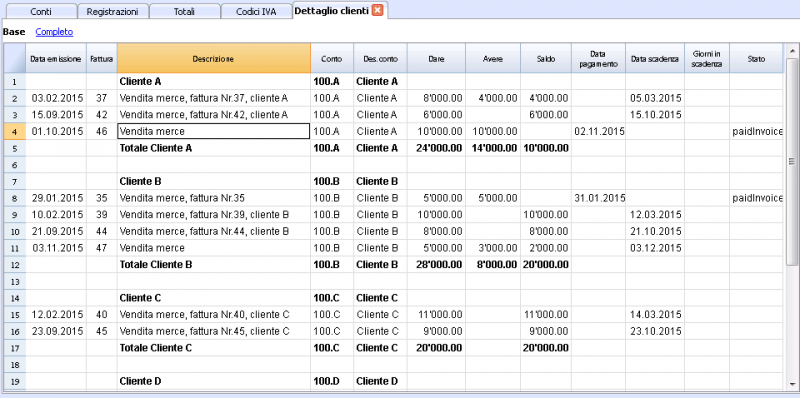Image resolution: width=800 pixels, height=398 pixels.
Task: Click the Fattura column header
Action: [x=102, y=59]
